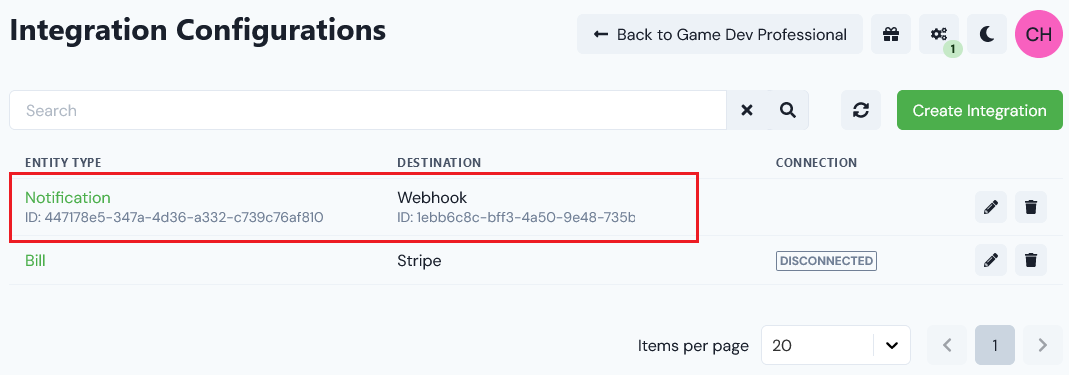Focus the Search input field
This screenshot has height=375, width=1069.
coord(368,110)
